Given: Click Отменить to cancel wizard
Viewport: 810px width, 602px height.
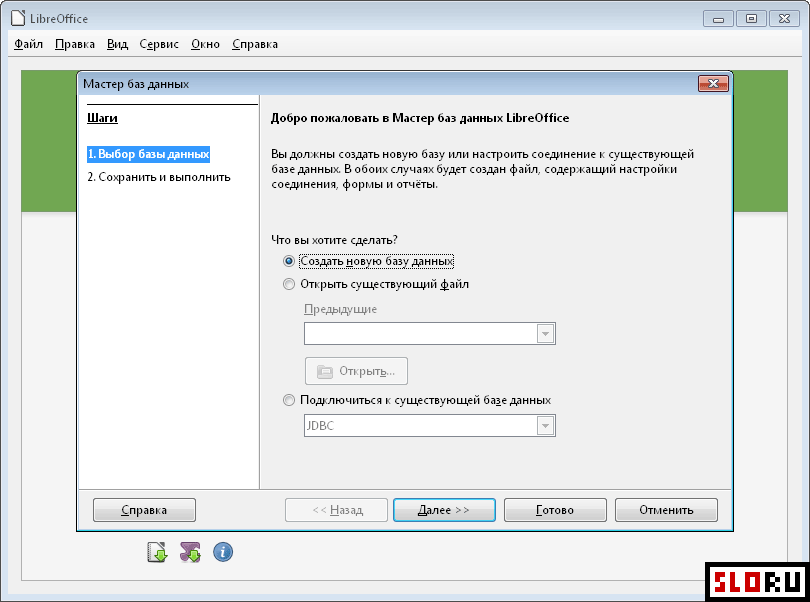Looking at the screenshot, I should pos(666,510).
